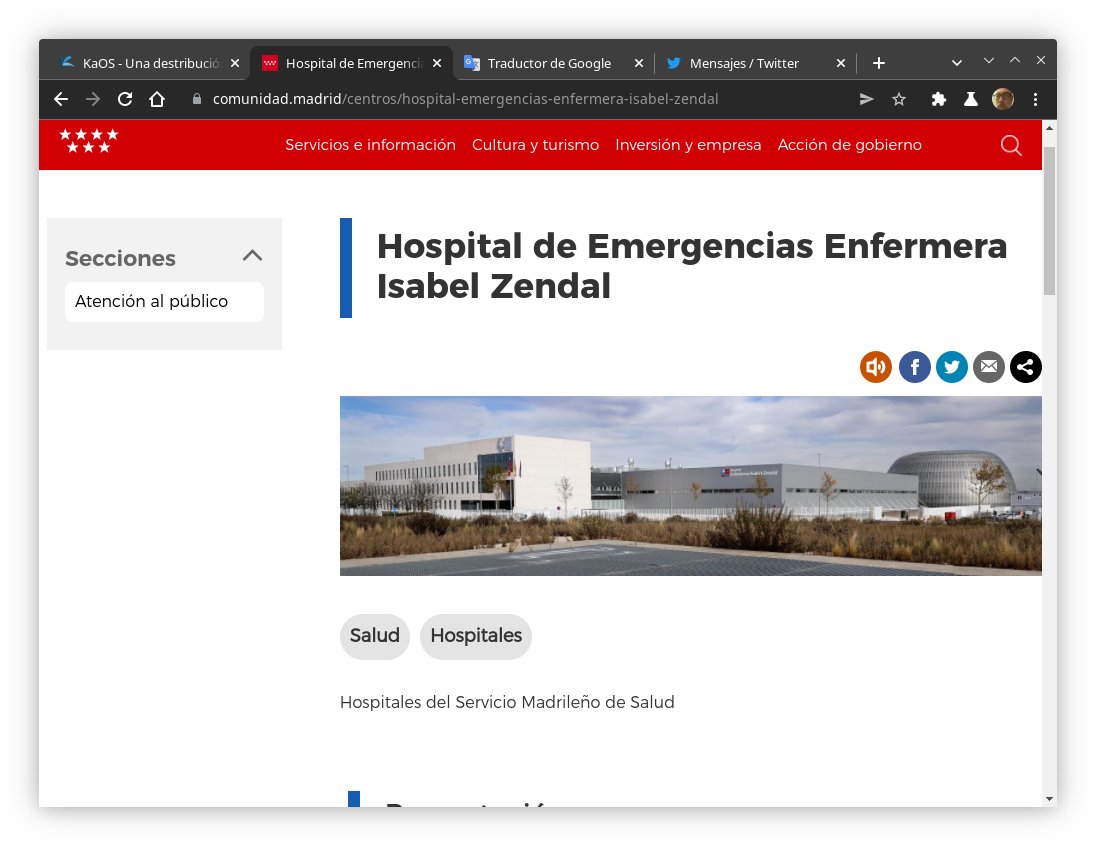Click the Salud tag
Screen dimensions: 1096x846
coord(375,636)
